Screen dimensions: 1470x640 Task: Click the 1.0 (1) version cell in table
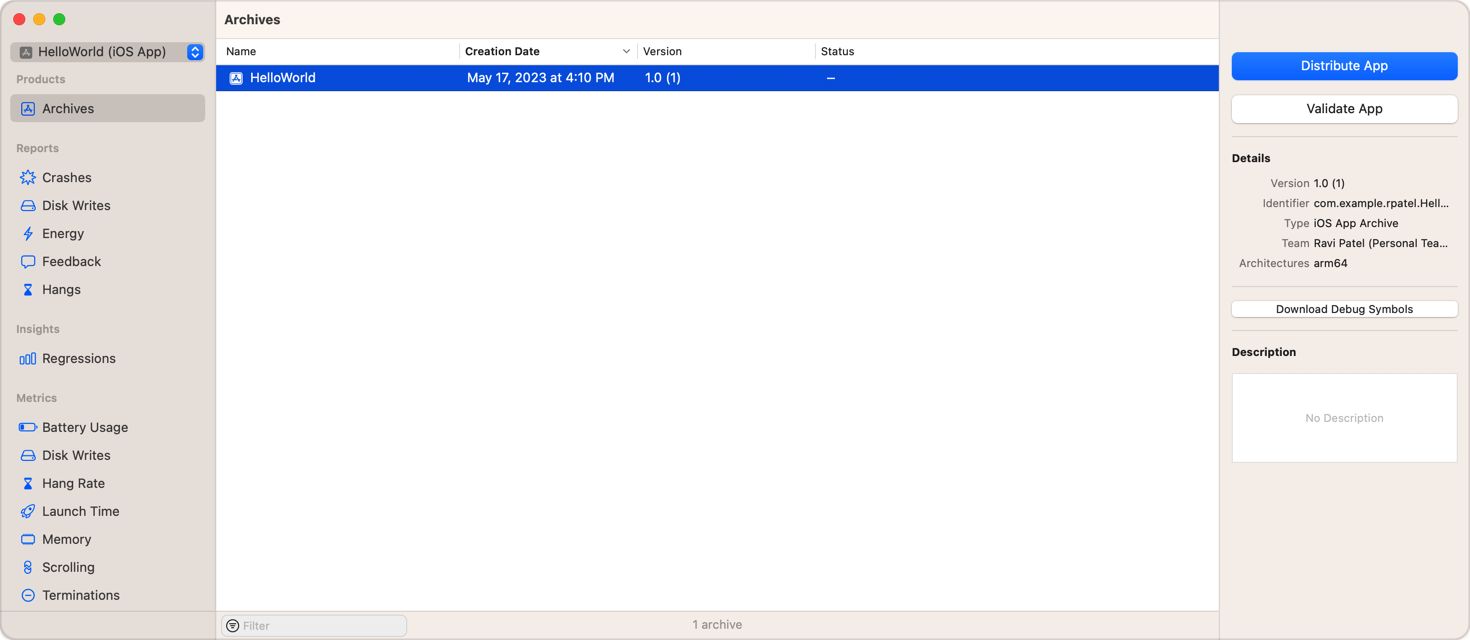663,78
